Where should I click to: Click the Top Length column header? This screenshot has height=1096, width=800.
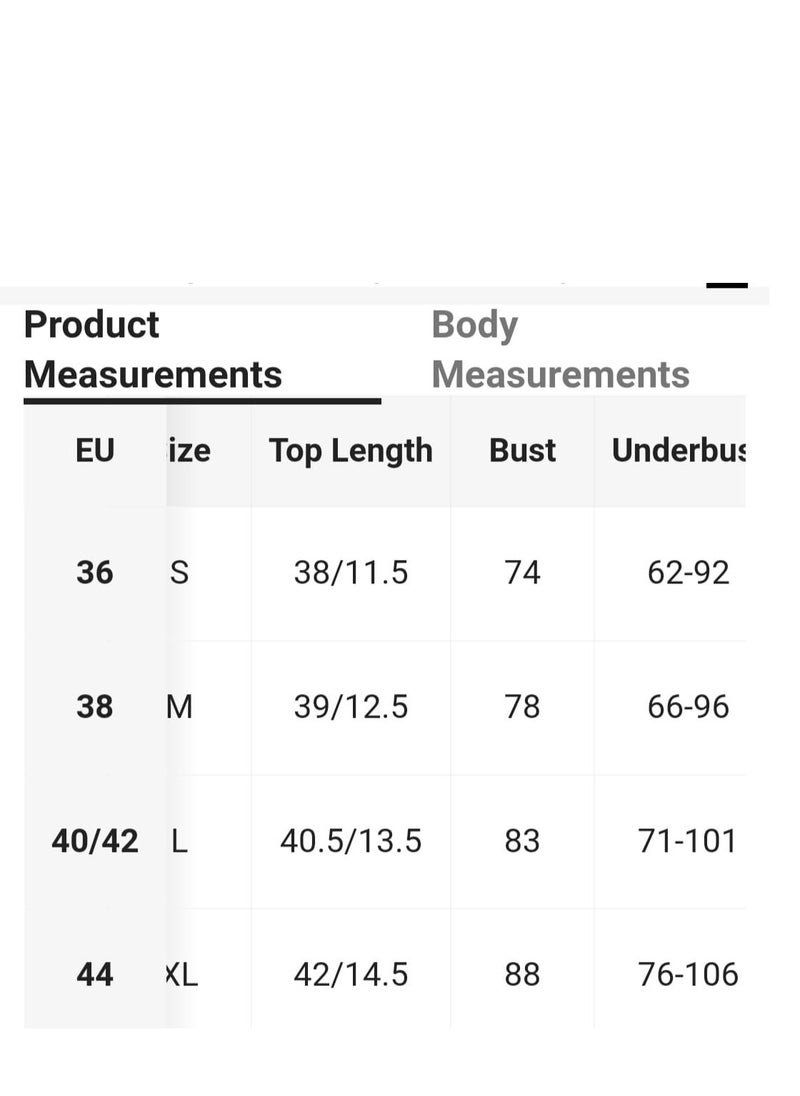pos(351,451)
